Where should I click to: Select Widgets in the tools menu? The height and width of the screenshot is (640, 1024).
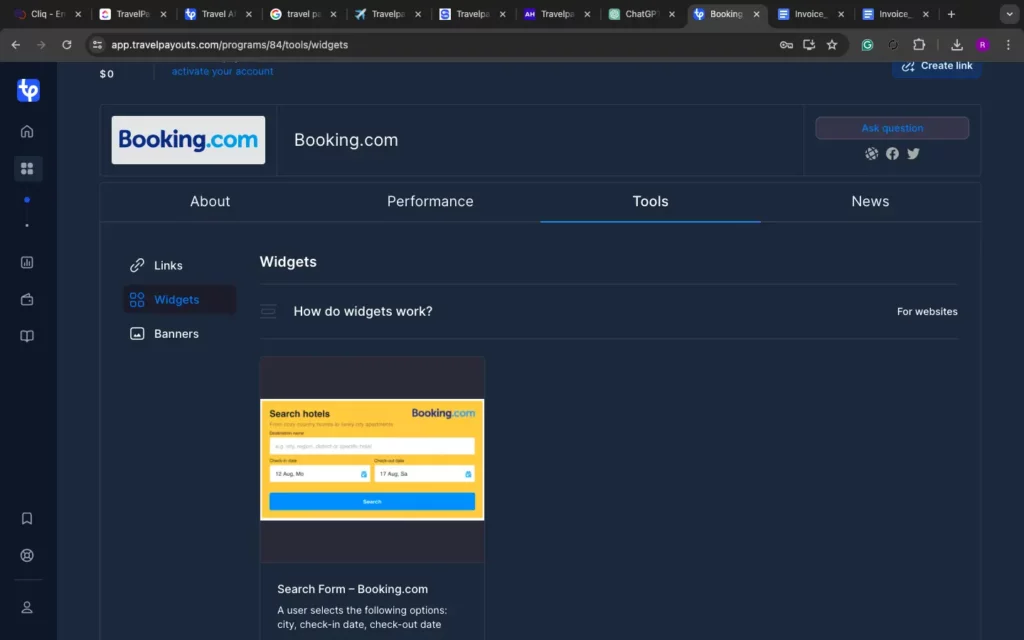(180, 299)
